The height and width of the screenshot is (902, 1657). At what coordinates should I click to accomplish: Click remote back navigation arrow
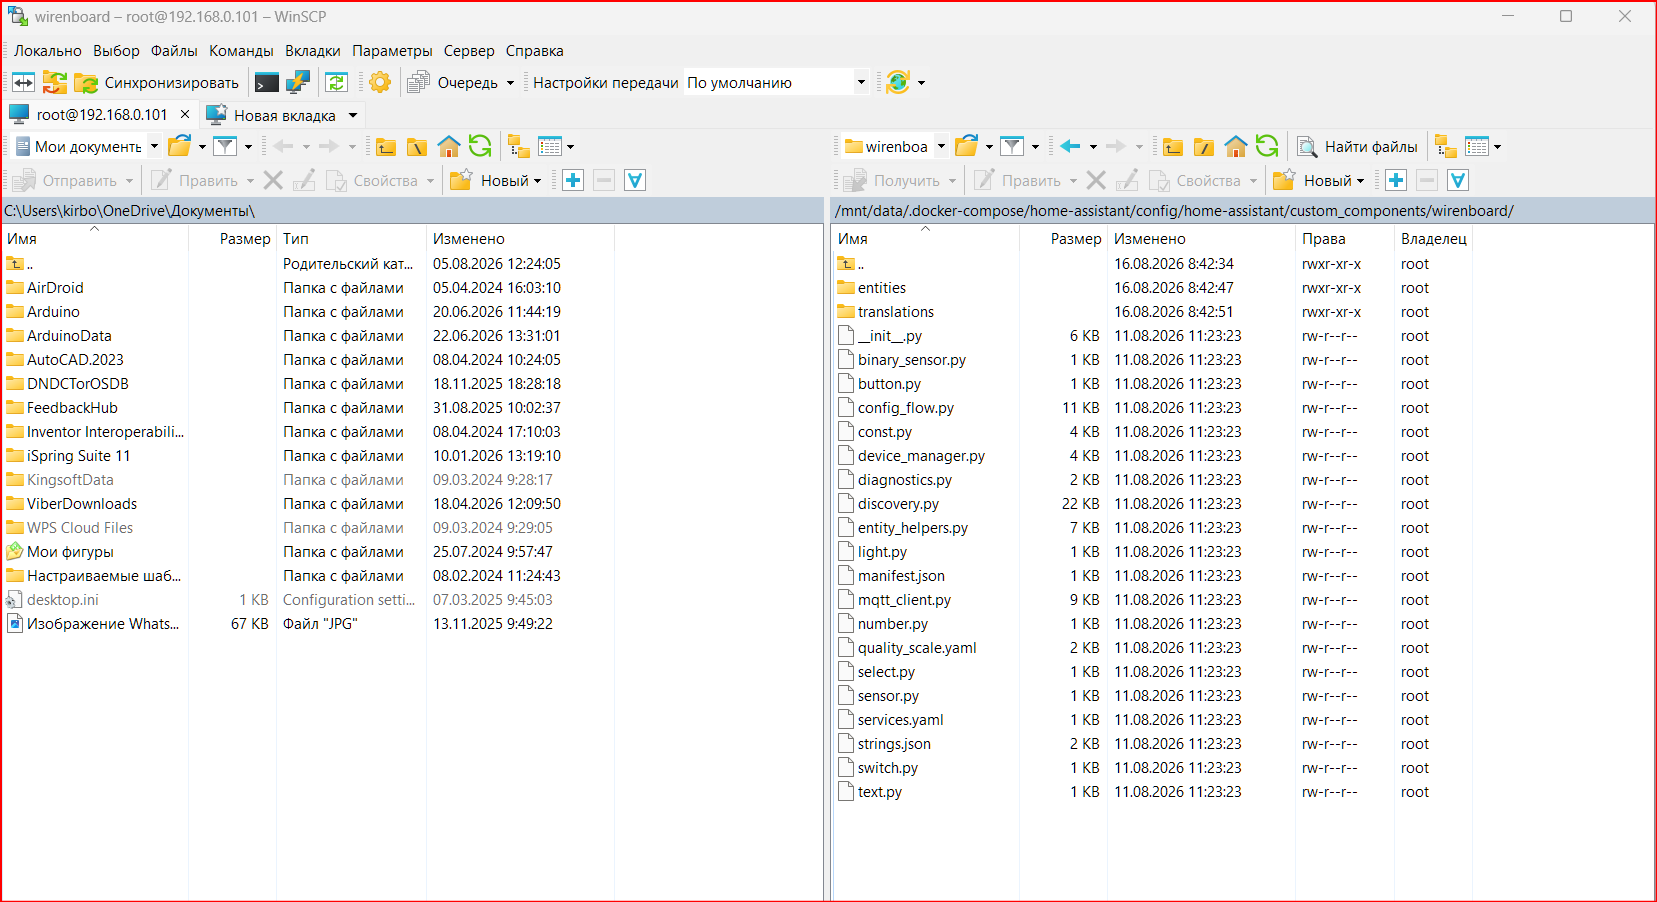1070,146
